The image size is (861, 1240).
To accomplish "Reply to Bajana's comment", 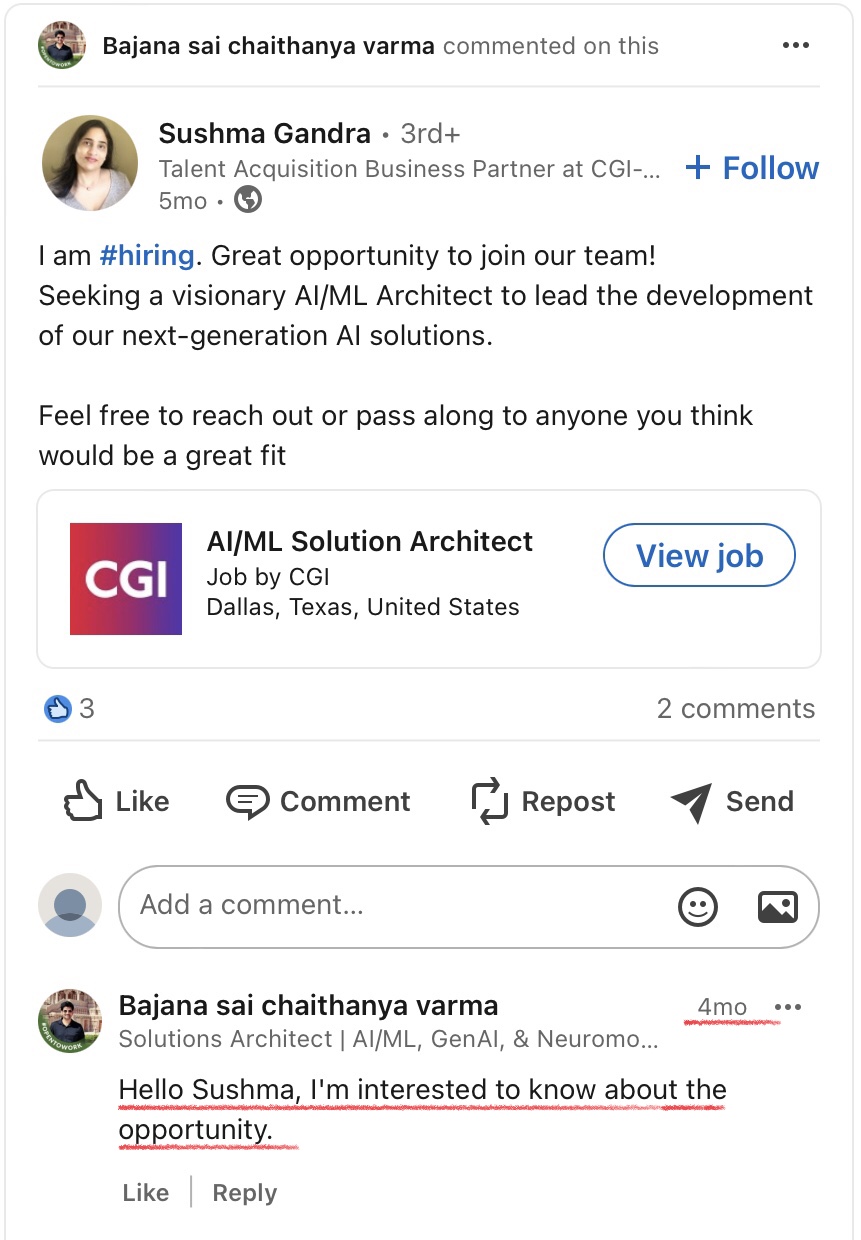I will point(245,1193).
